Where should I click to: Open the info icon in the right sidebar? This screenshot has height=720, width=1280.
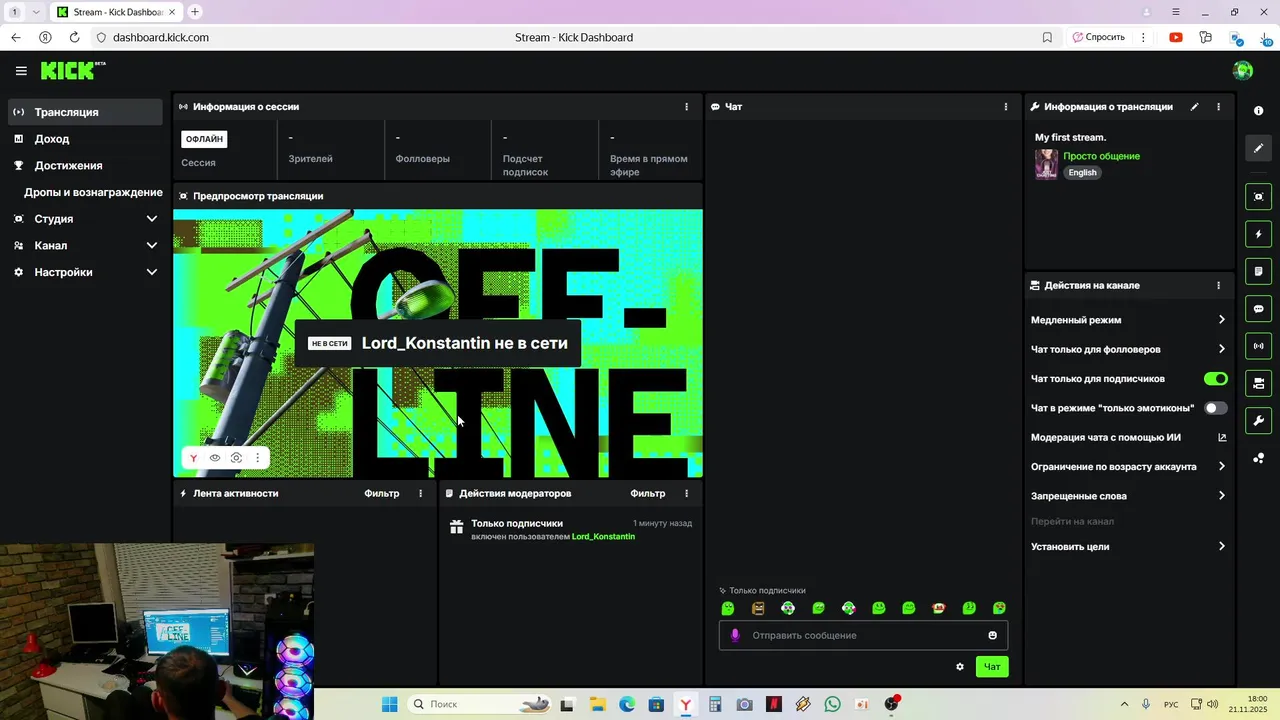click(x=1259, y=111)
